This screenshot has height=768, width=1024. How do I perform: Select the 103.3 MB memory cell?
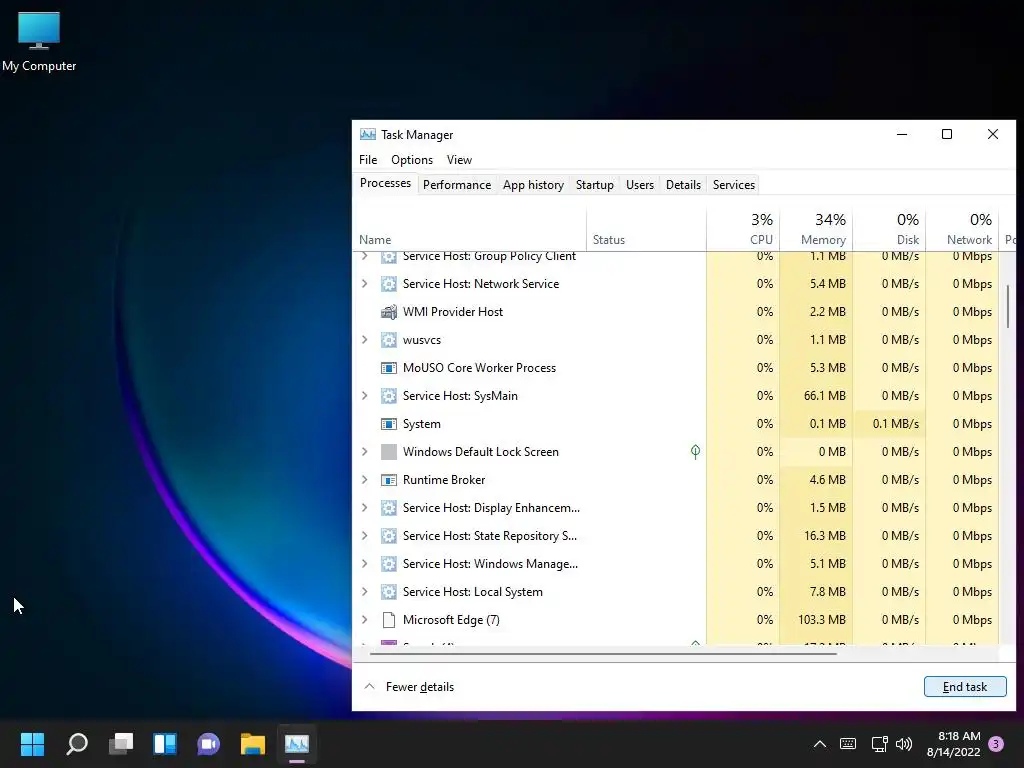[816, 620]
